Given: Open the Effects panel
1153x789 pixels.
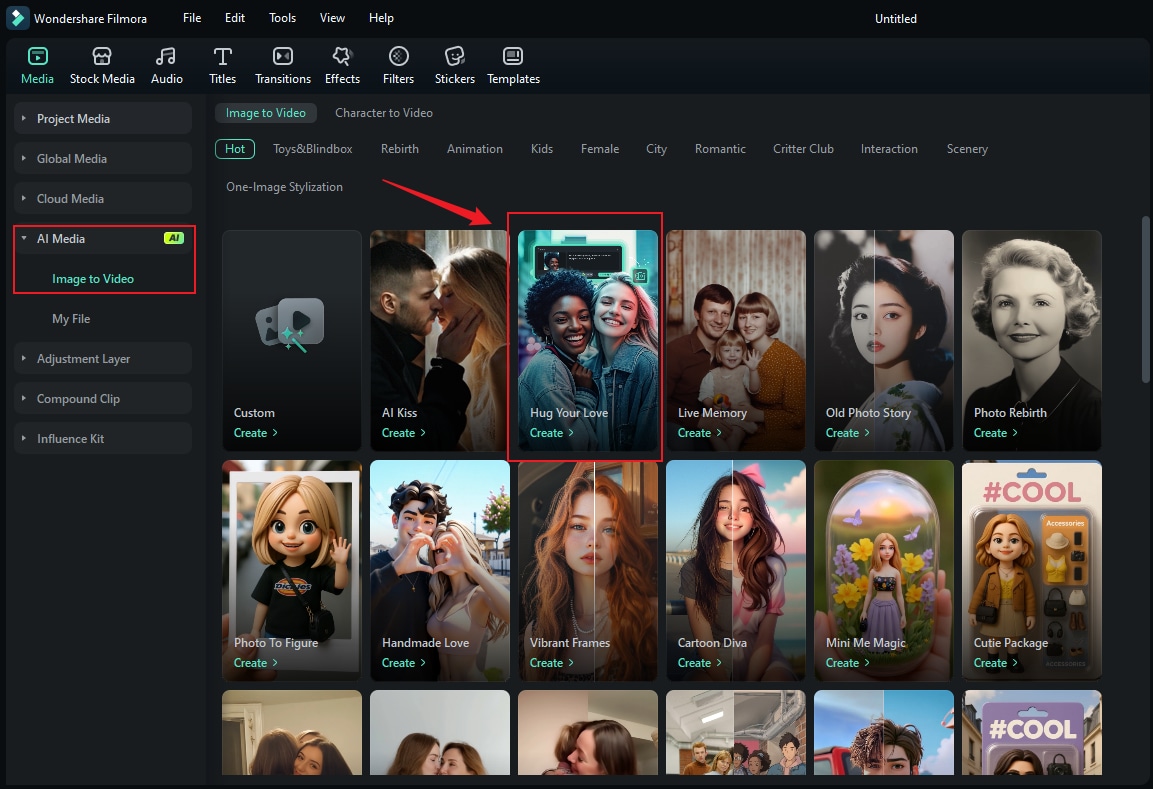Looking at the screenshot, I should (342, 65).
